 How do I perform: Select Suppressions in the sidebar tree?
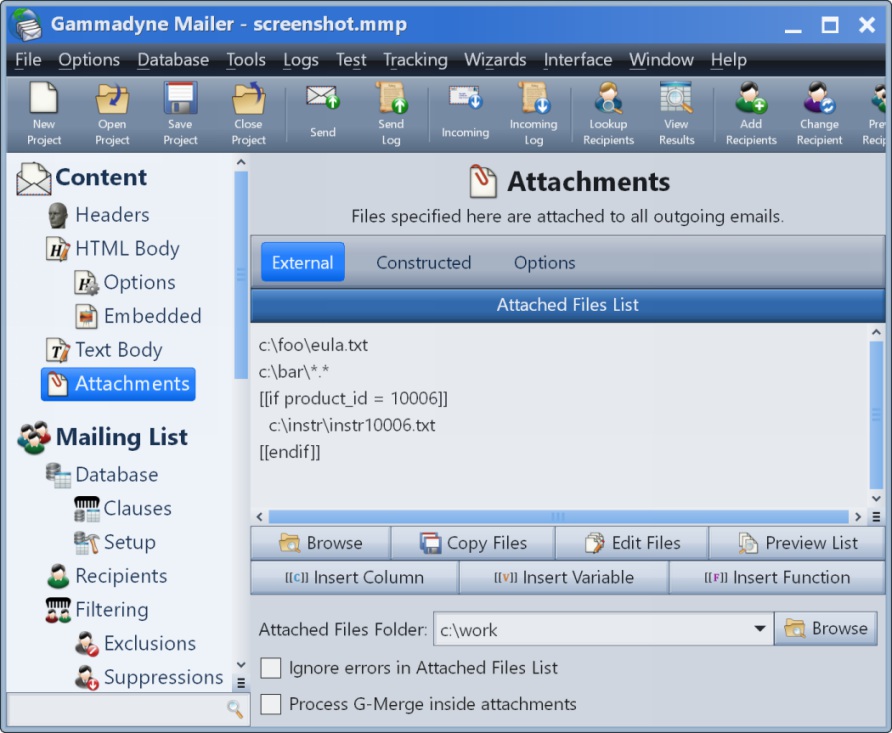pos(163,678)
